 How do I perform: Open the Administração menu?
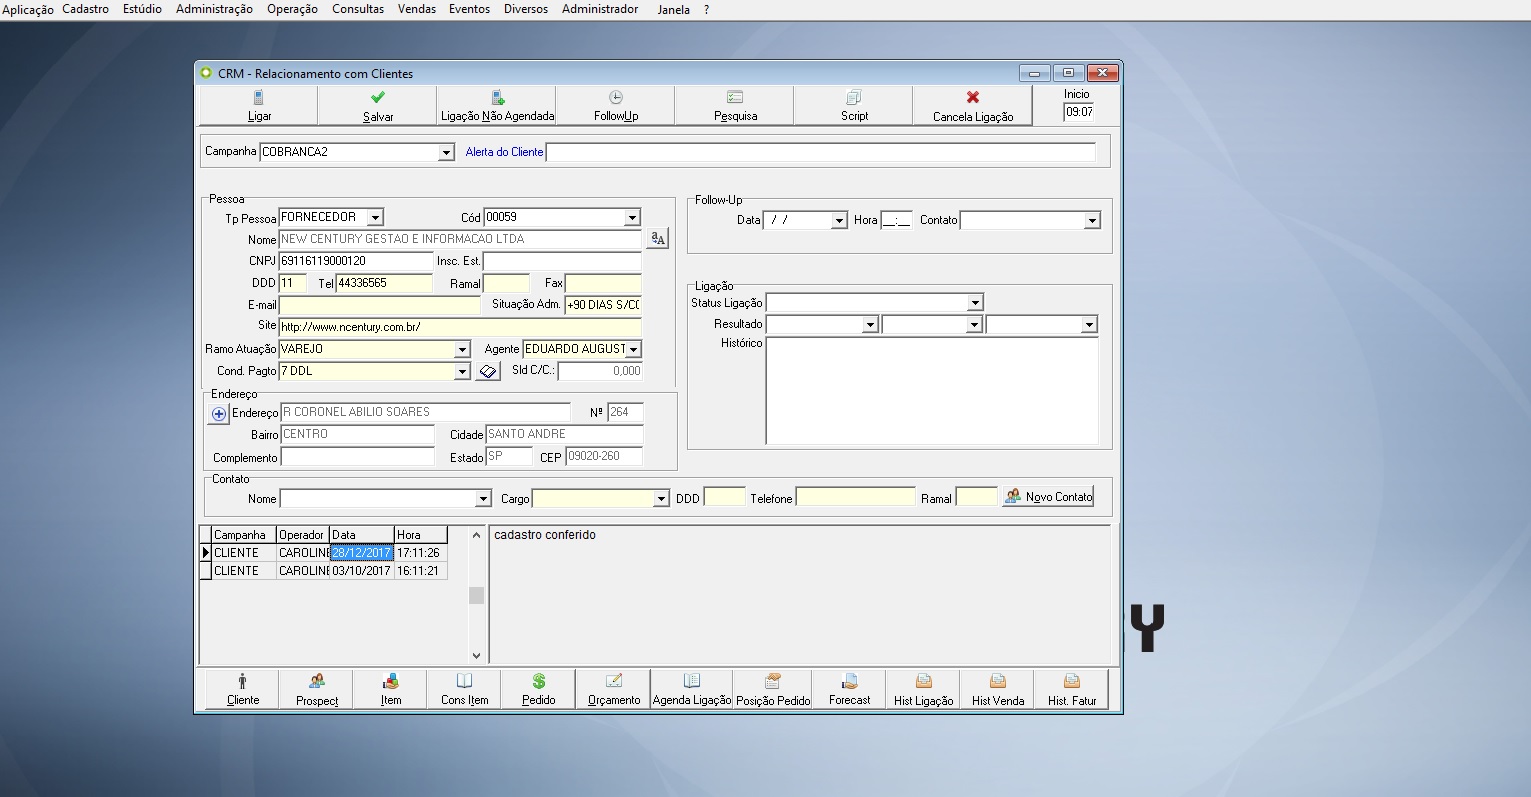pos(214,9)
